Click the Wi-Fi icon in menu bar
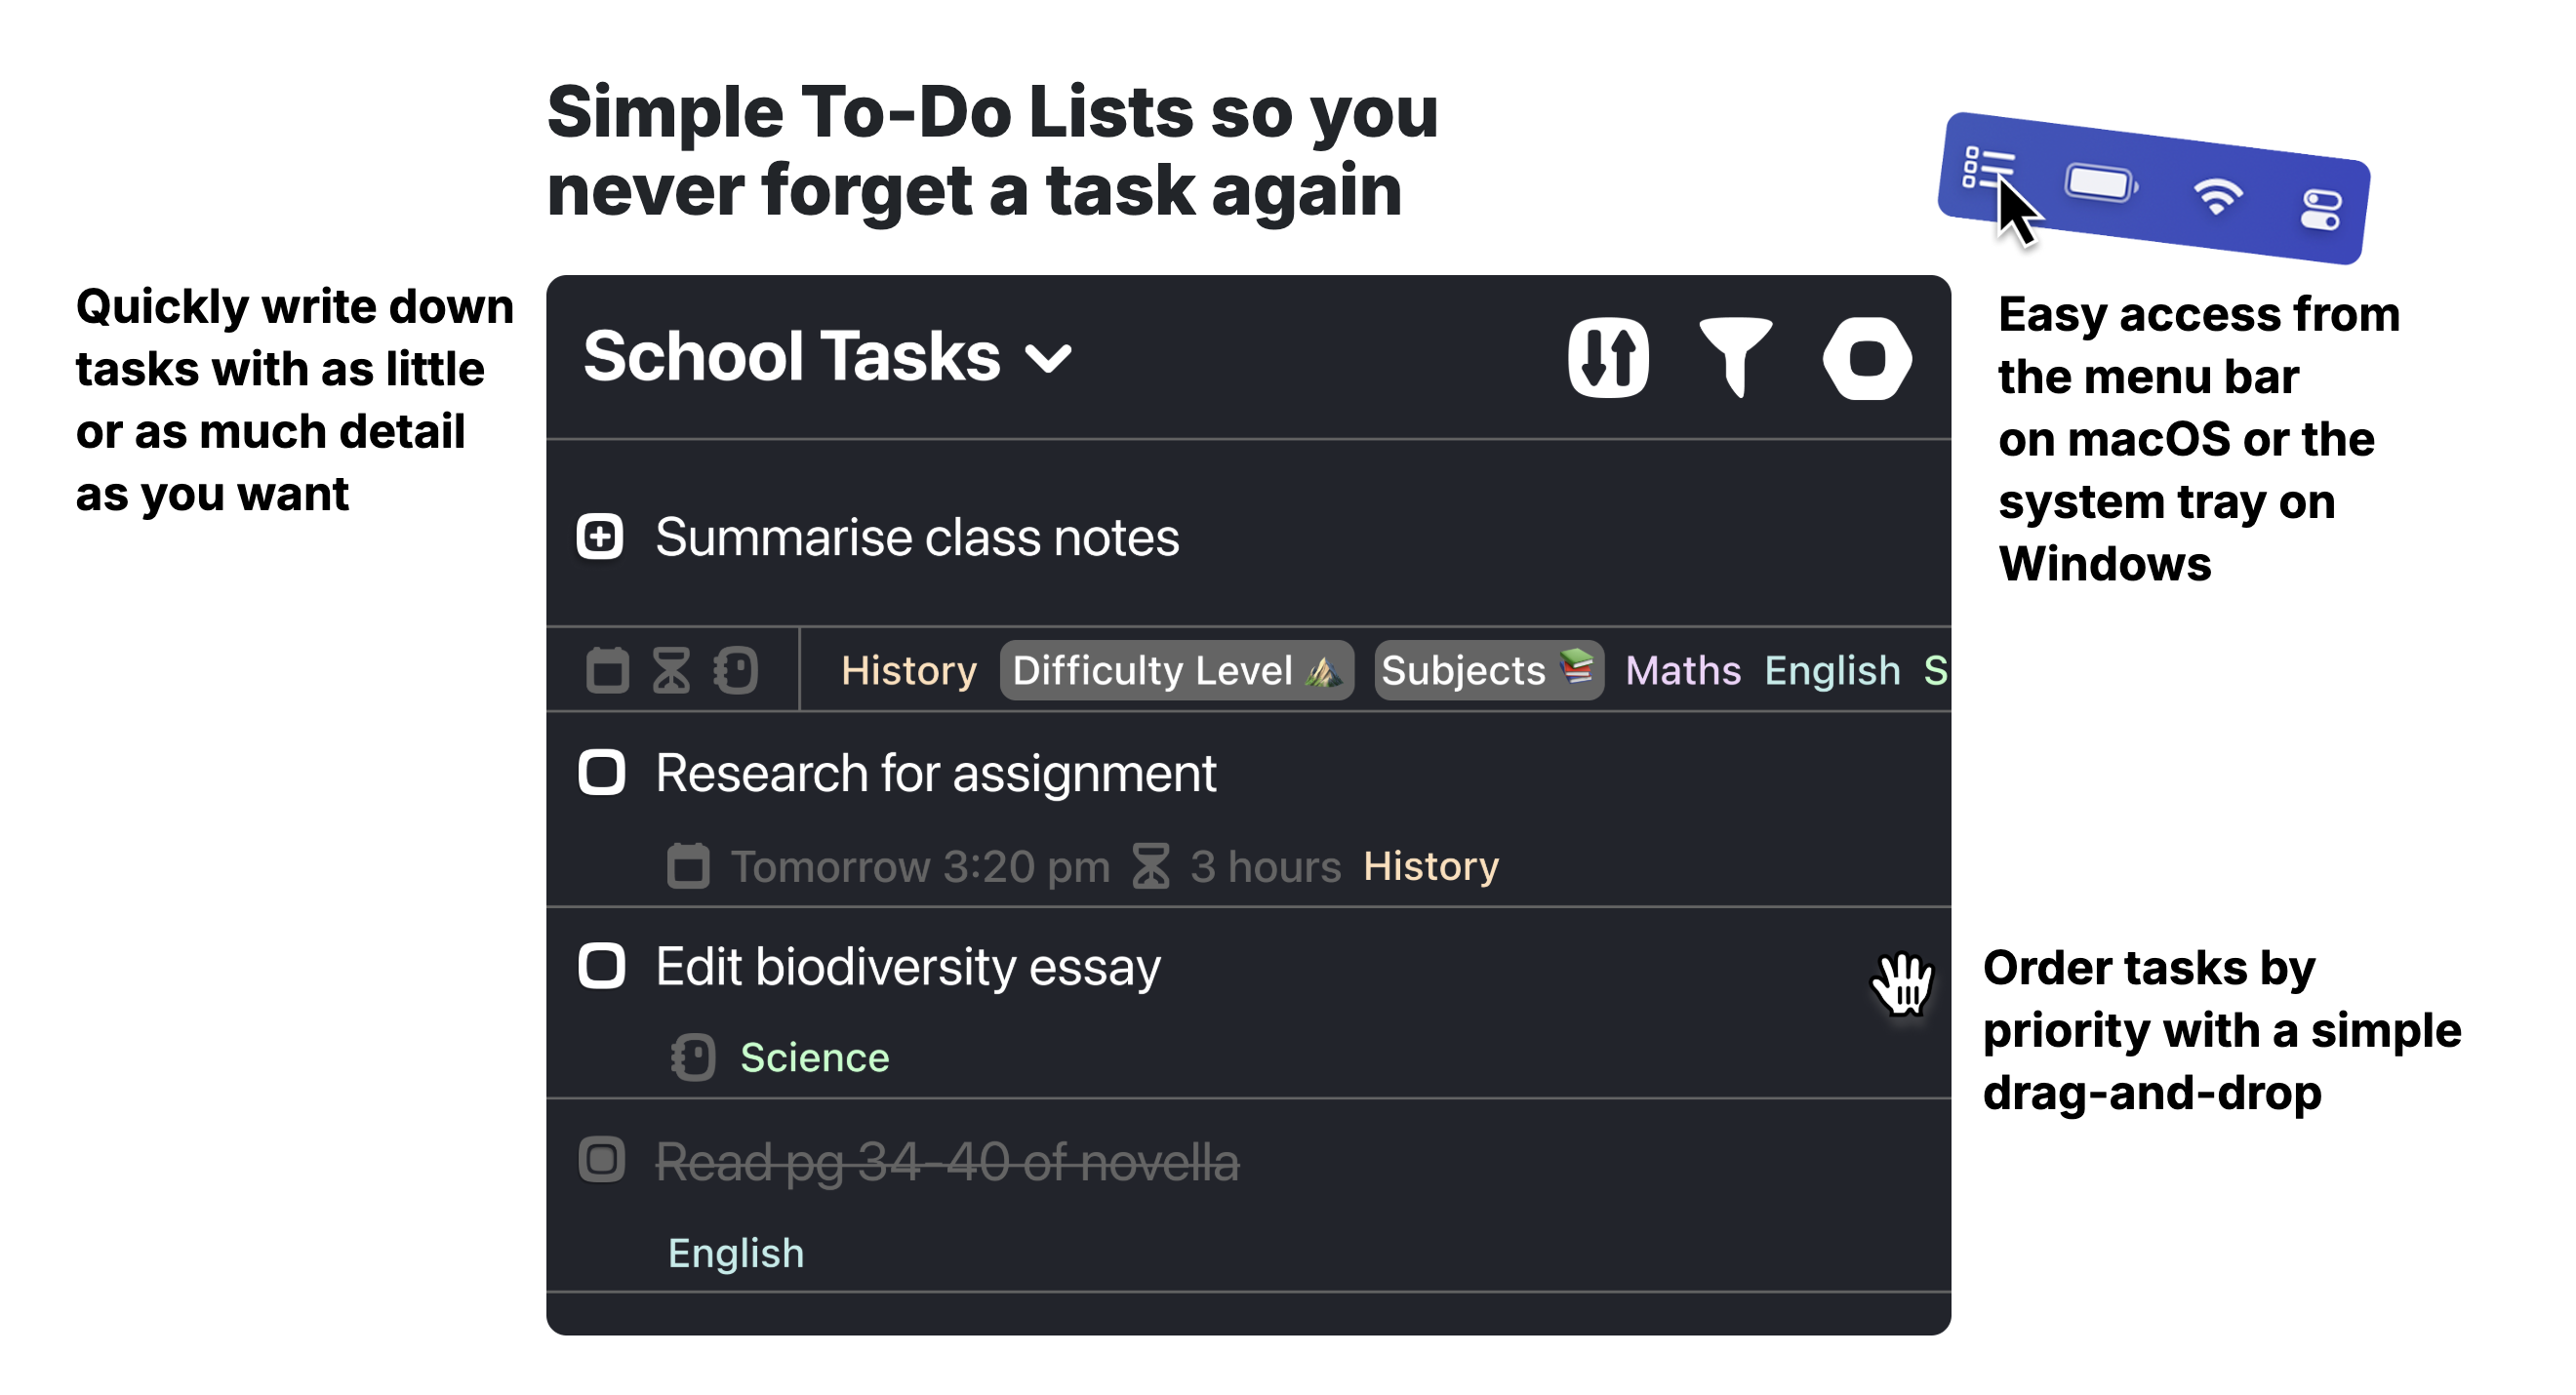The height and width of the screenshot is (1395, 2576). [2217, 197]
